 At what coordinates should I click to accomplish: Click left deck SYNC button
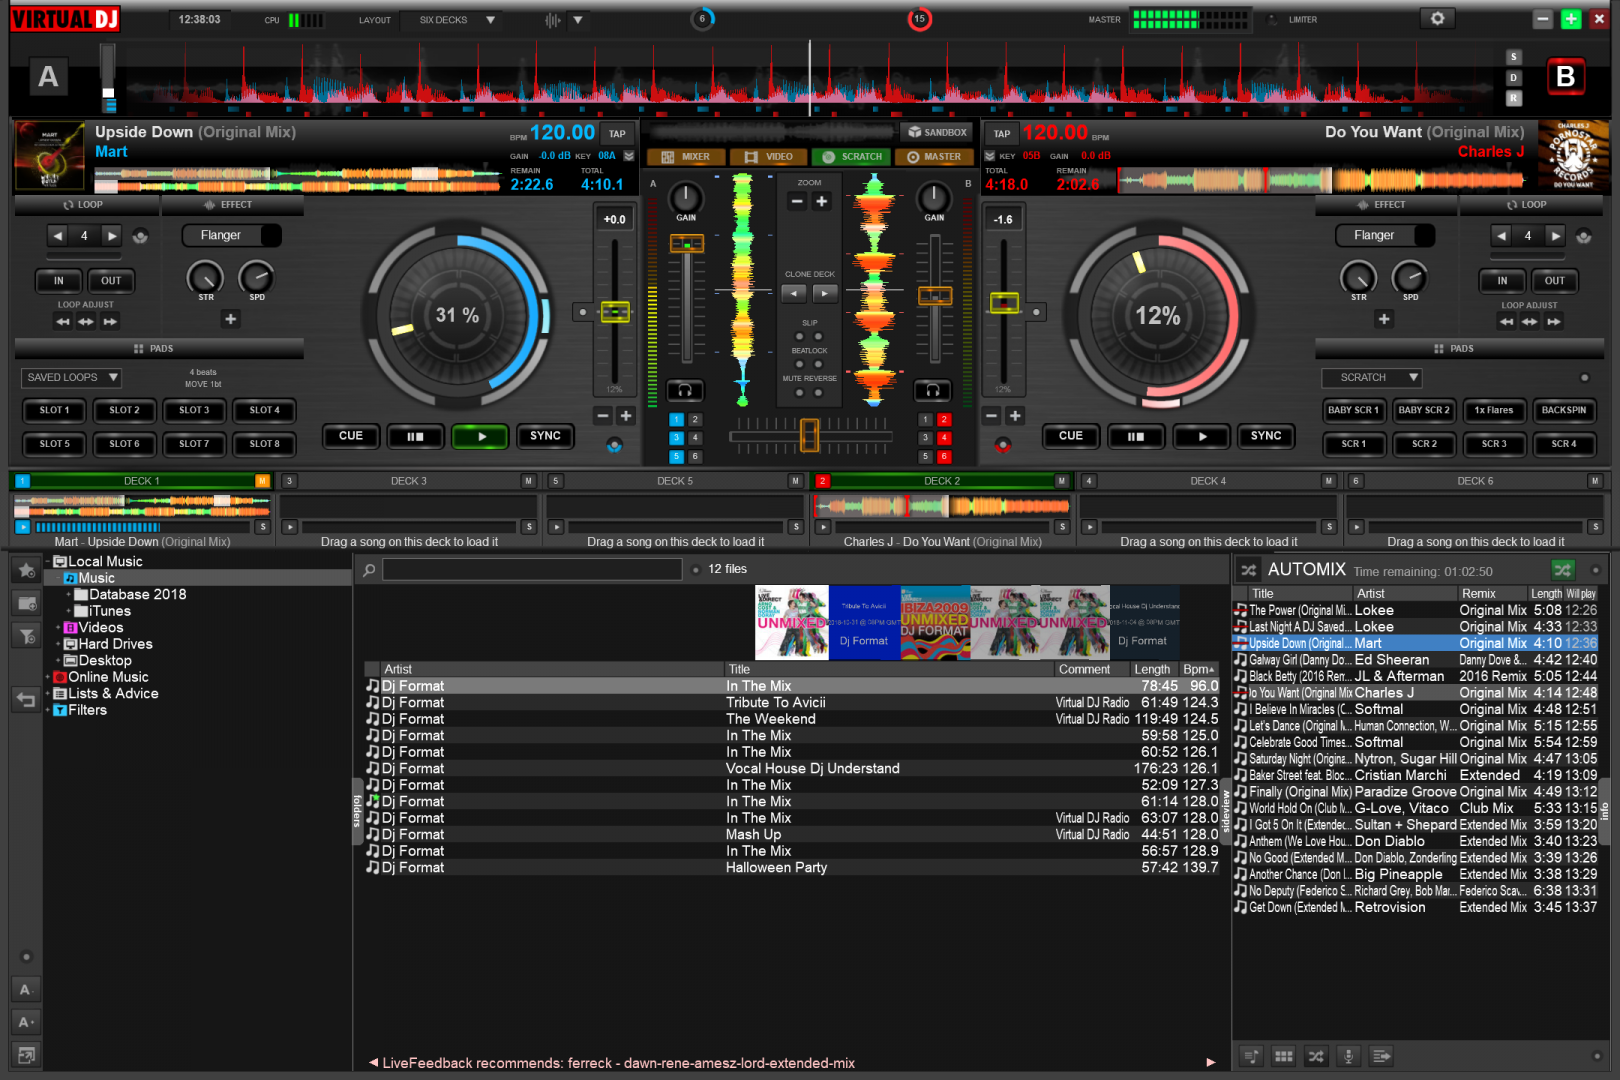coord(545,436)
